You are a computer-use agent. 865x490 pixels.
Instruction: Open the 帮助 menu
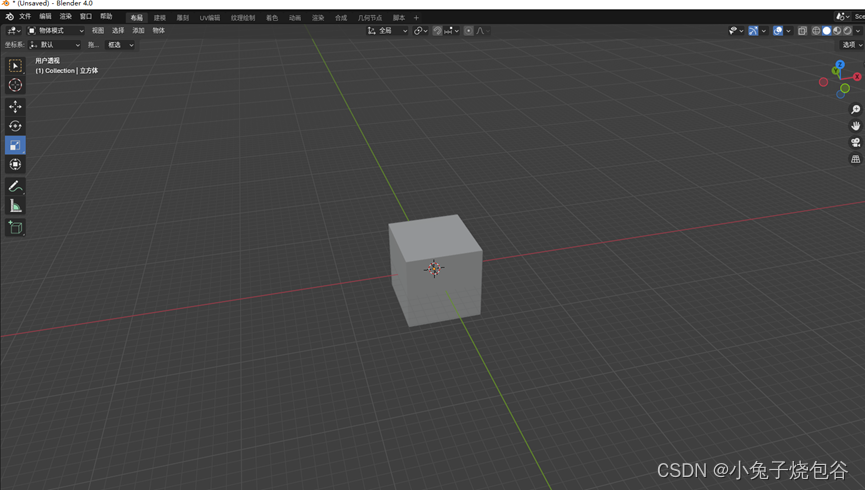point(106,17)
